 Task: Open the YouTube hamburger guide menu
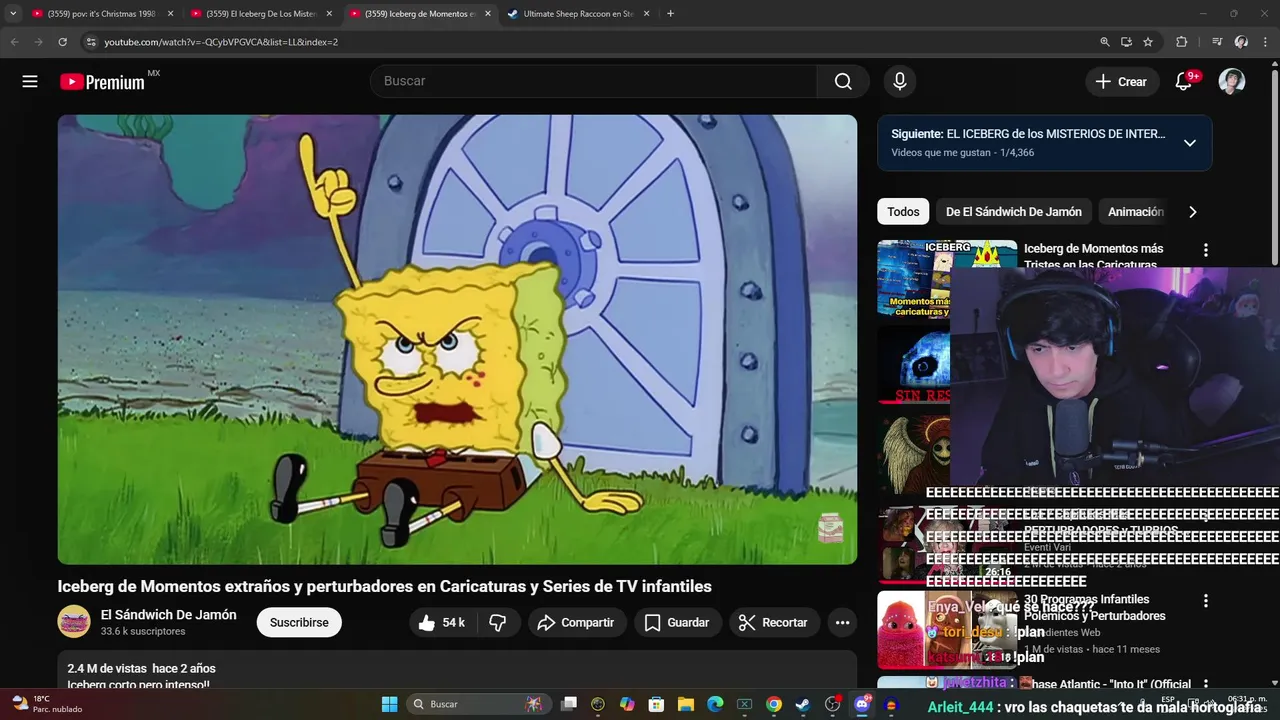click(x=30, y=82)
